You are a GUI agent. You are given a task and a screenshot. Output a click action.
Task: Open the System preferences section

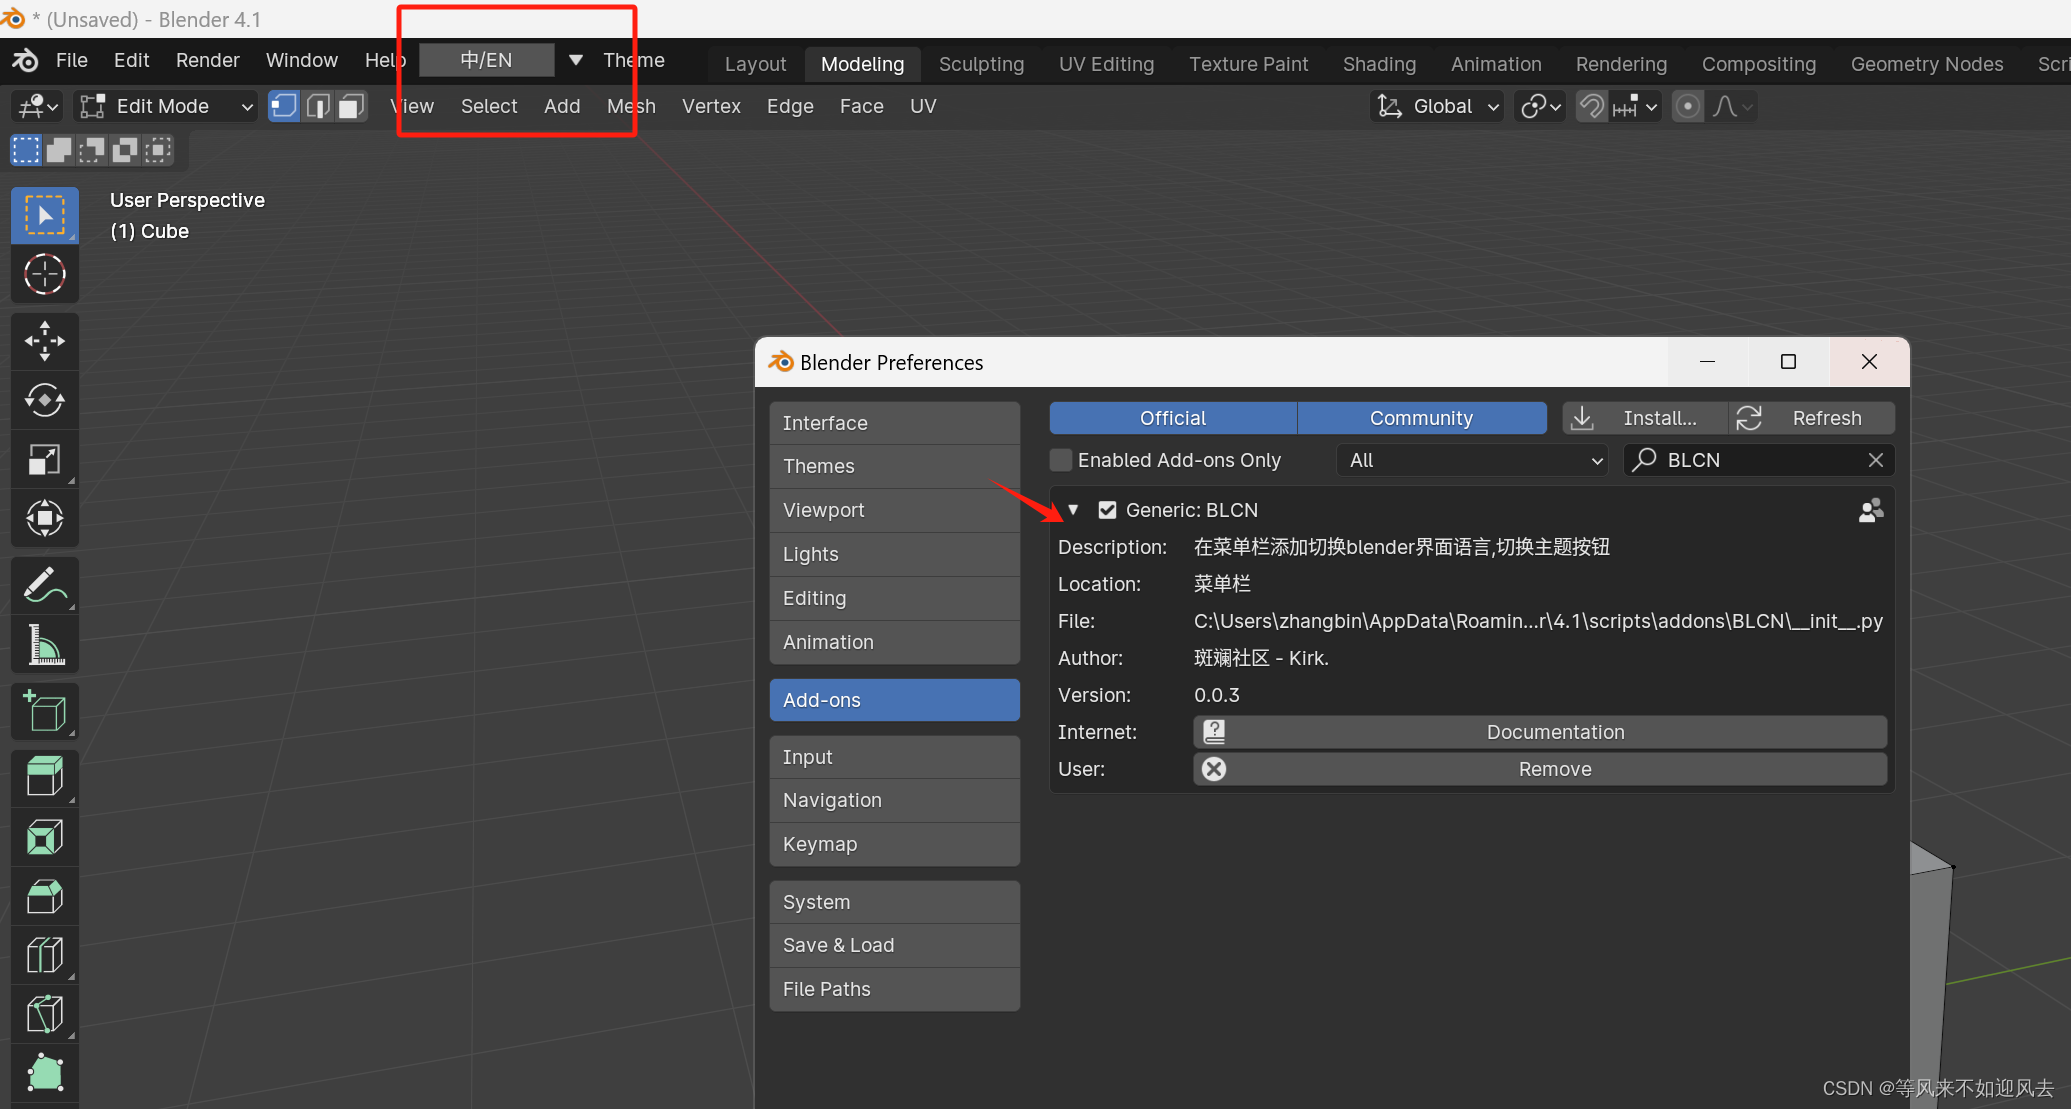point(894,902)
